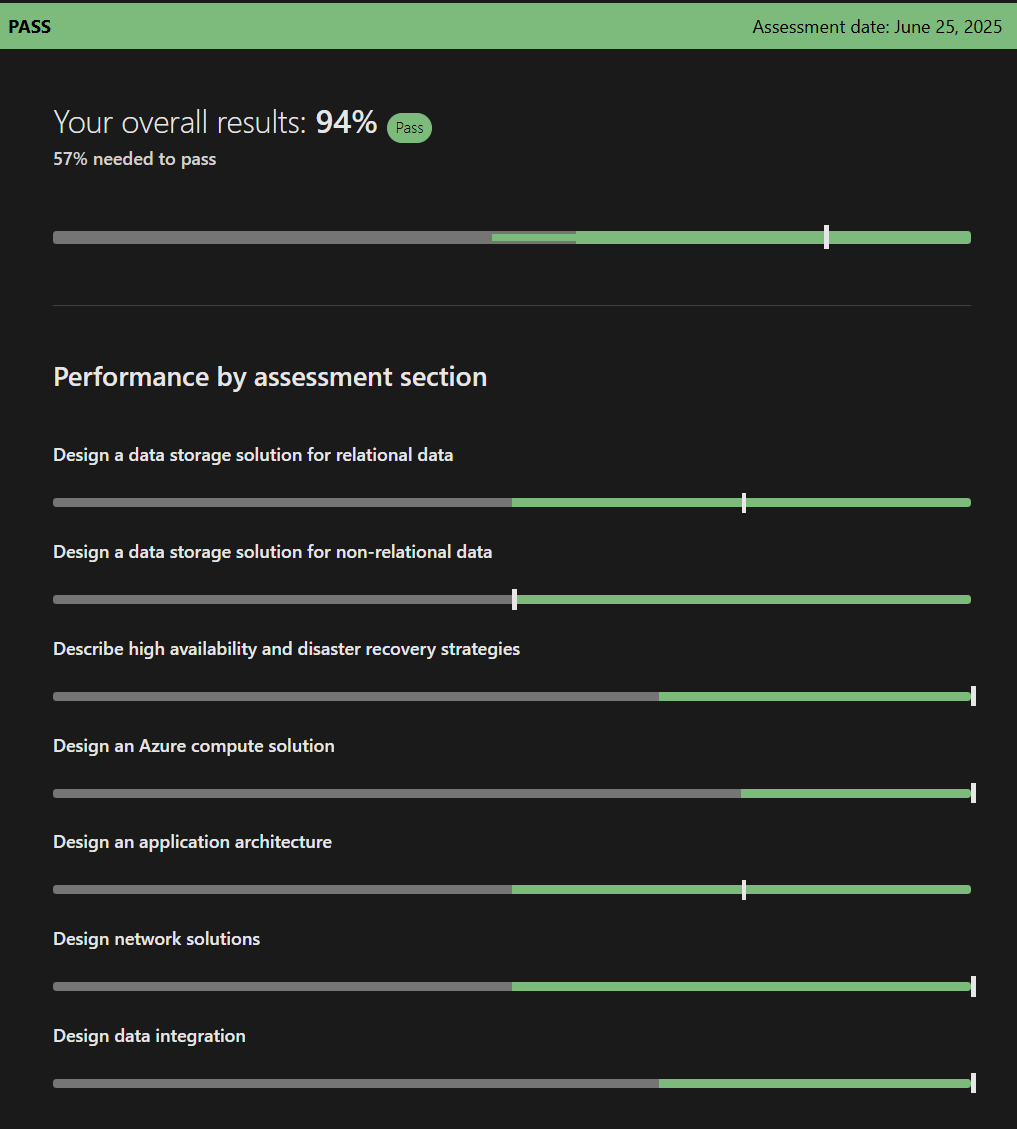This screenshot has width=1017, height=1129.
Task: Click the network solutions score marker
Action: [x=973, y=986]
